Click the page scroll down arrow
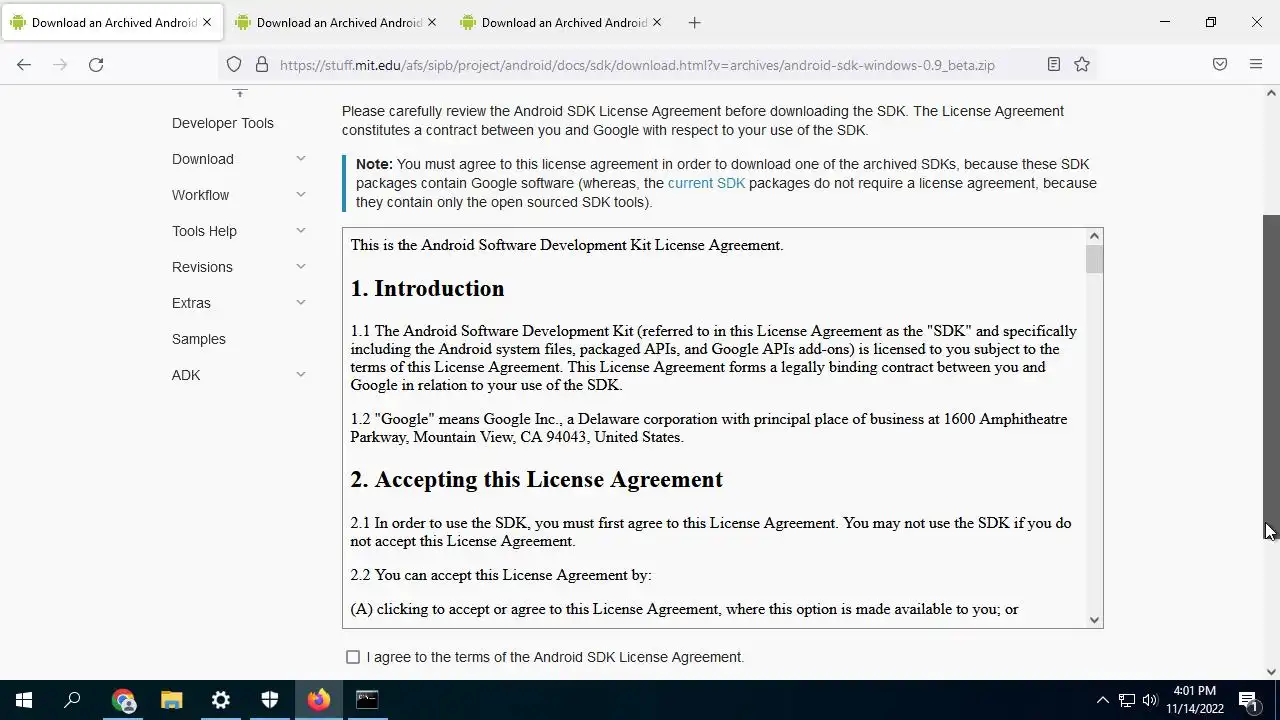Viewport: 1280px width, 720px height. pos(1271,672)
